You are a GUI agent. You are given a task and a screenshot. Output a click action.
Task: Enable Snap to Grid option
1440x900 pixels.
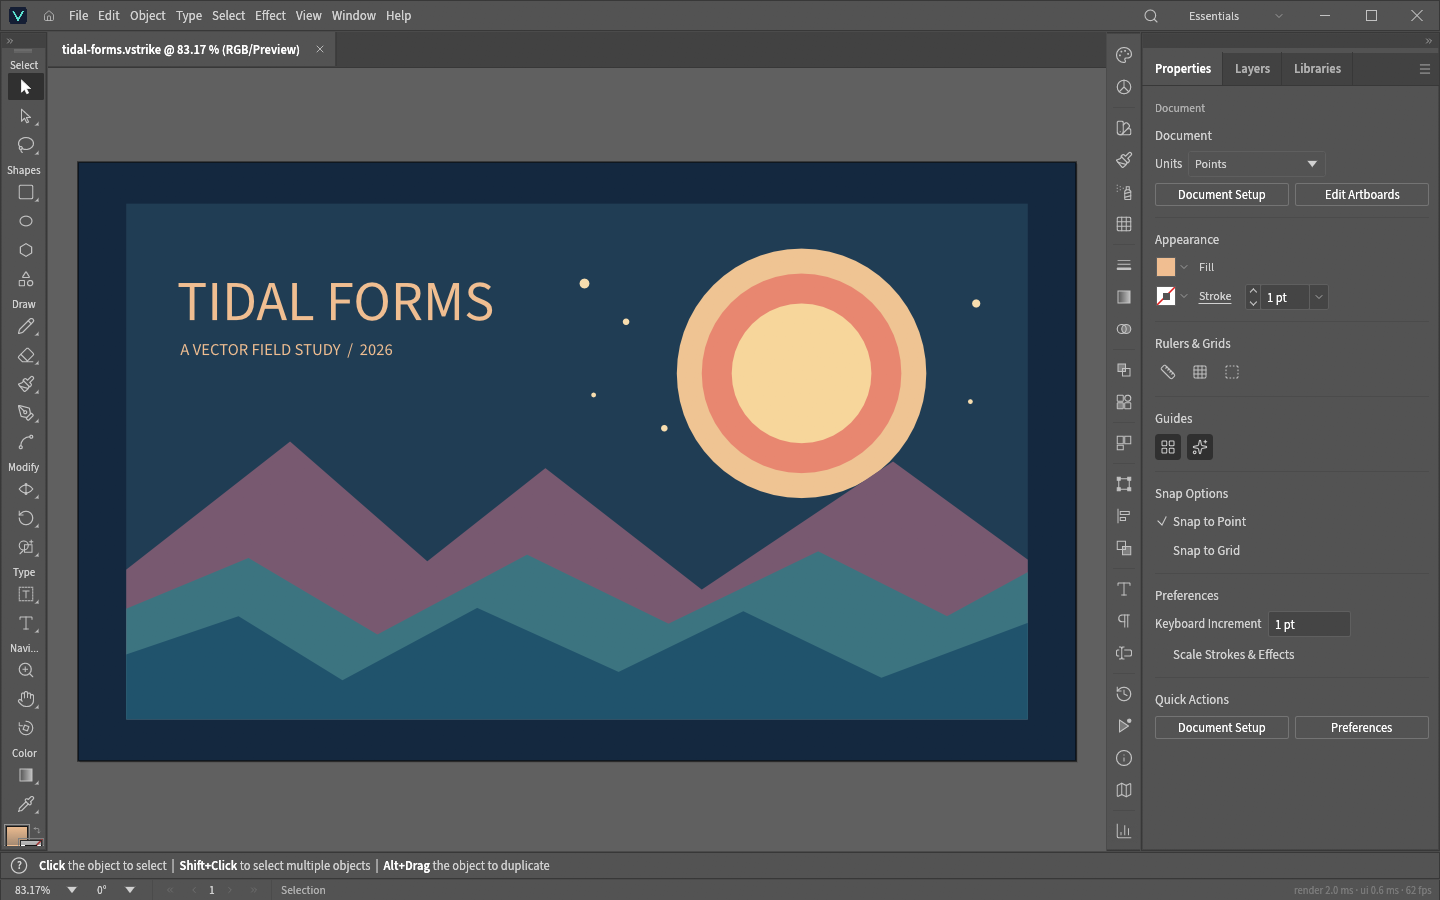pos(1206,551)
